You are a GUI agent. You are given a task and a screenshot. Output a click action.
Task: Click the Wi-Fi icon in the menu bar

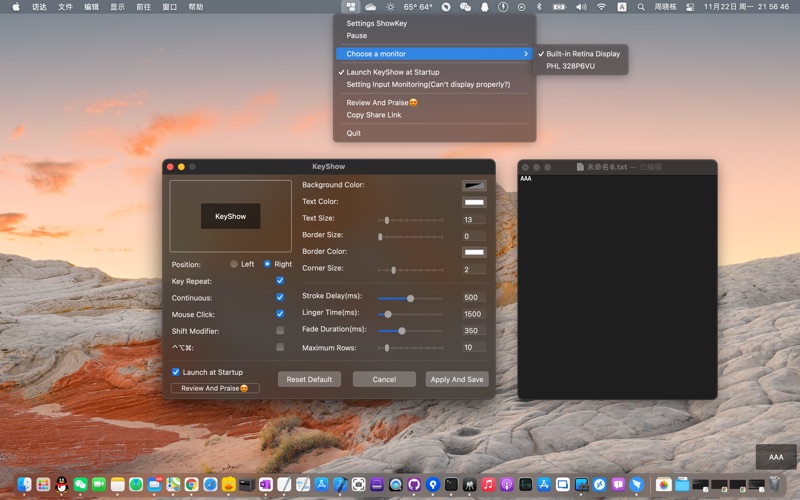pos(602,7)
